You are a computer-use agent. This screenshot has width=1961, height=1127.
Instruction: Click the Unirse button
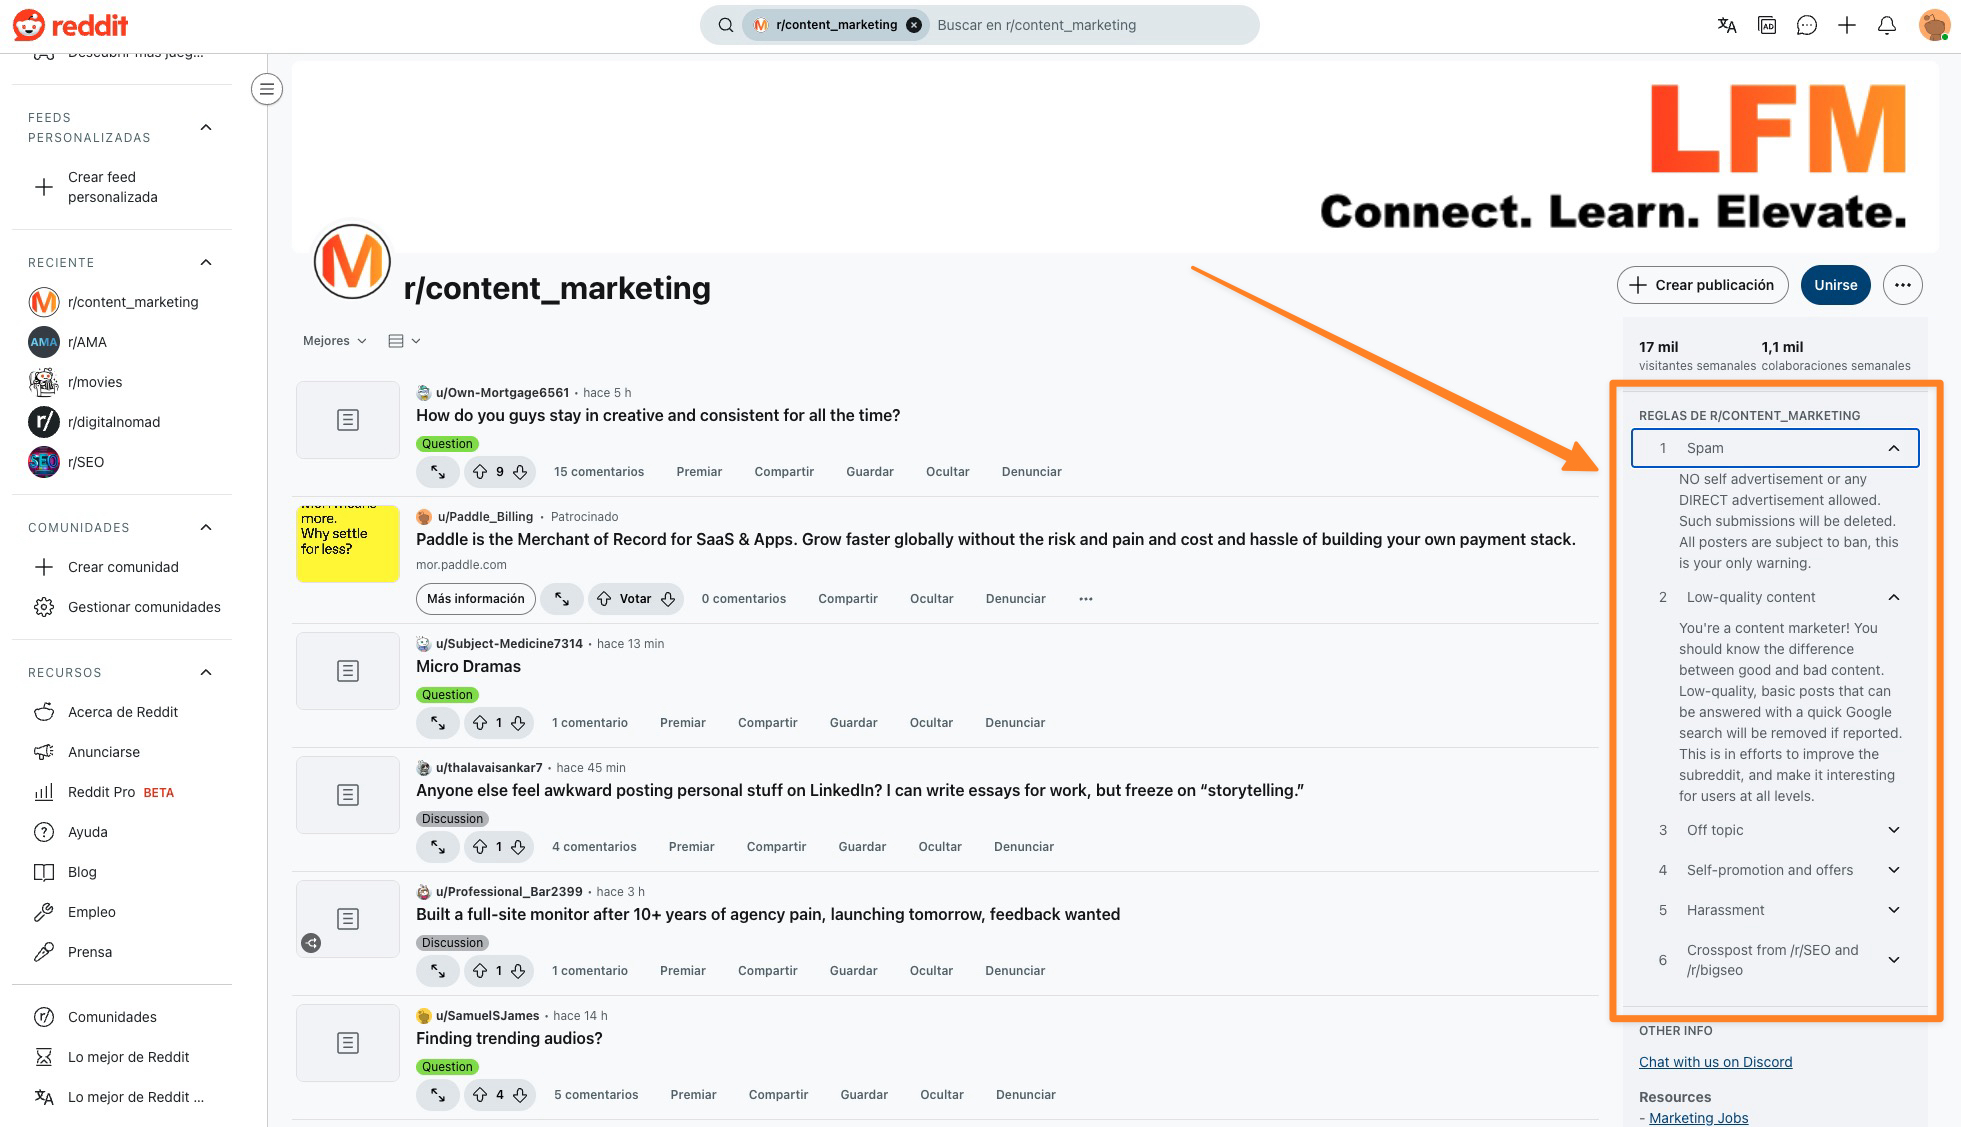click(x=1835, y=285)
